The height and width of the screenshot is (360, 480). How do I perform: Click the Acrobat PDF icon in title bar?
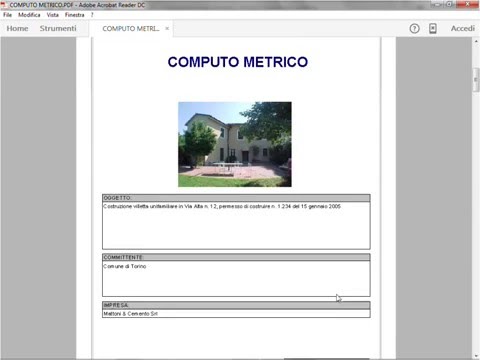pyautogui.click(x=4, y=5)
